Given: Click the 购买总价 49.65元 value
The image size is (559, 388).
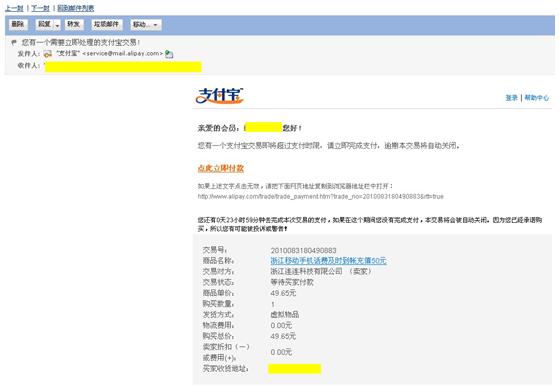Looking at the screenshot, I should pos(283,336).
